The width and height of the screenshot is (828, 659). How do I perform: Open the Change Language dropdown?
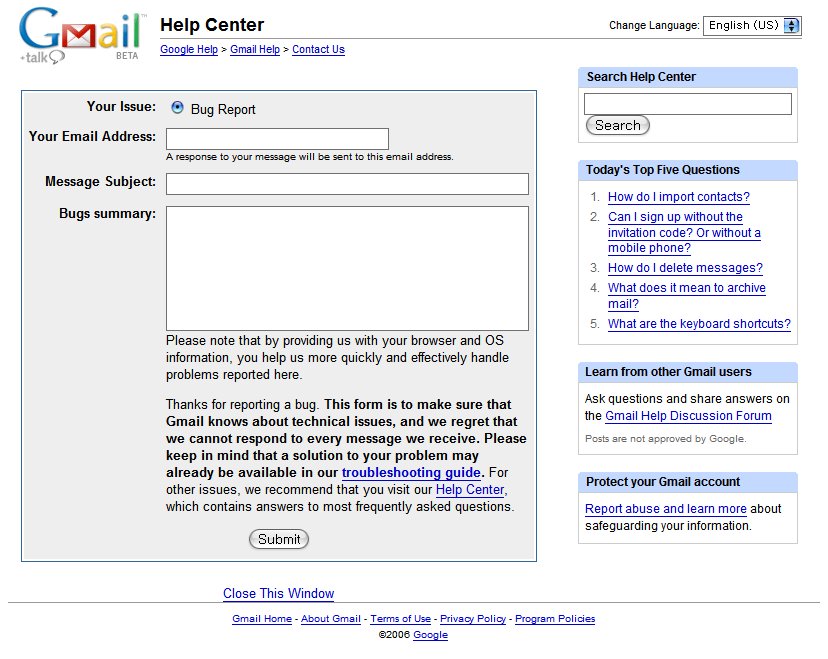click(752, 25)
